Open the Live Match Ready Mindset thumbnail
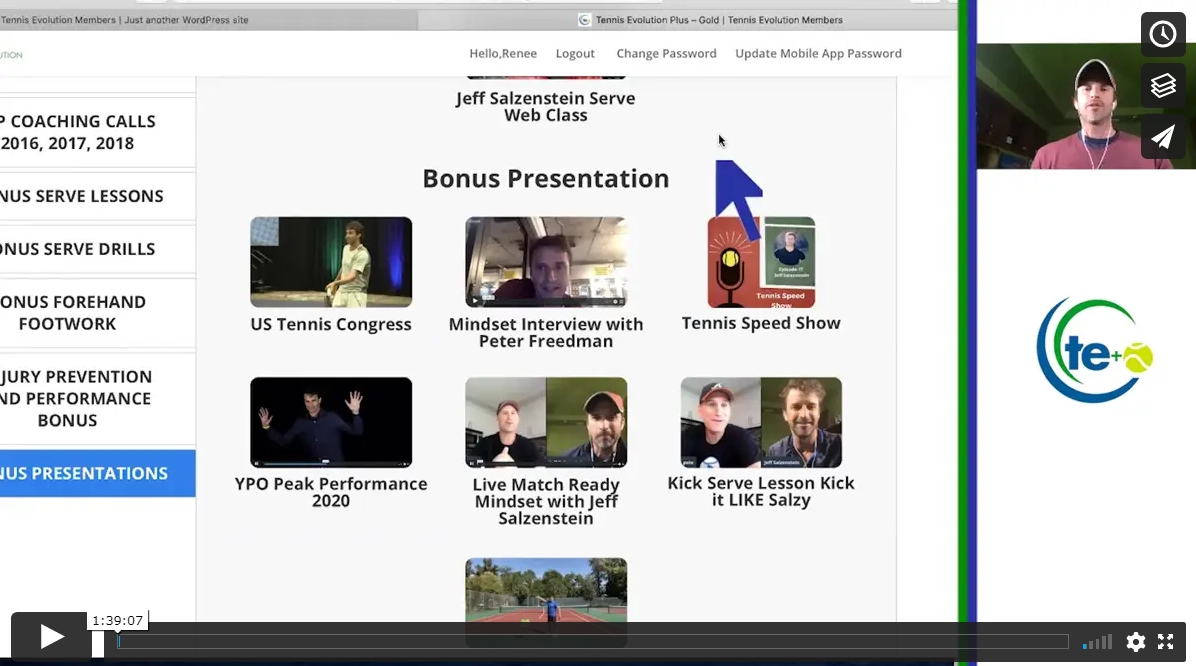This screenshot has width=1196, height=666. tap(546, 422)
